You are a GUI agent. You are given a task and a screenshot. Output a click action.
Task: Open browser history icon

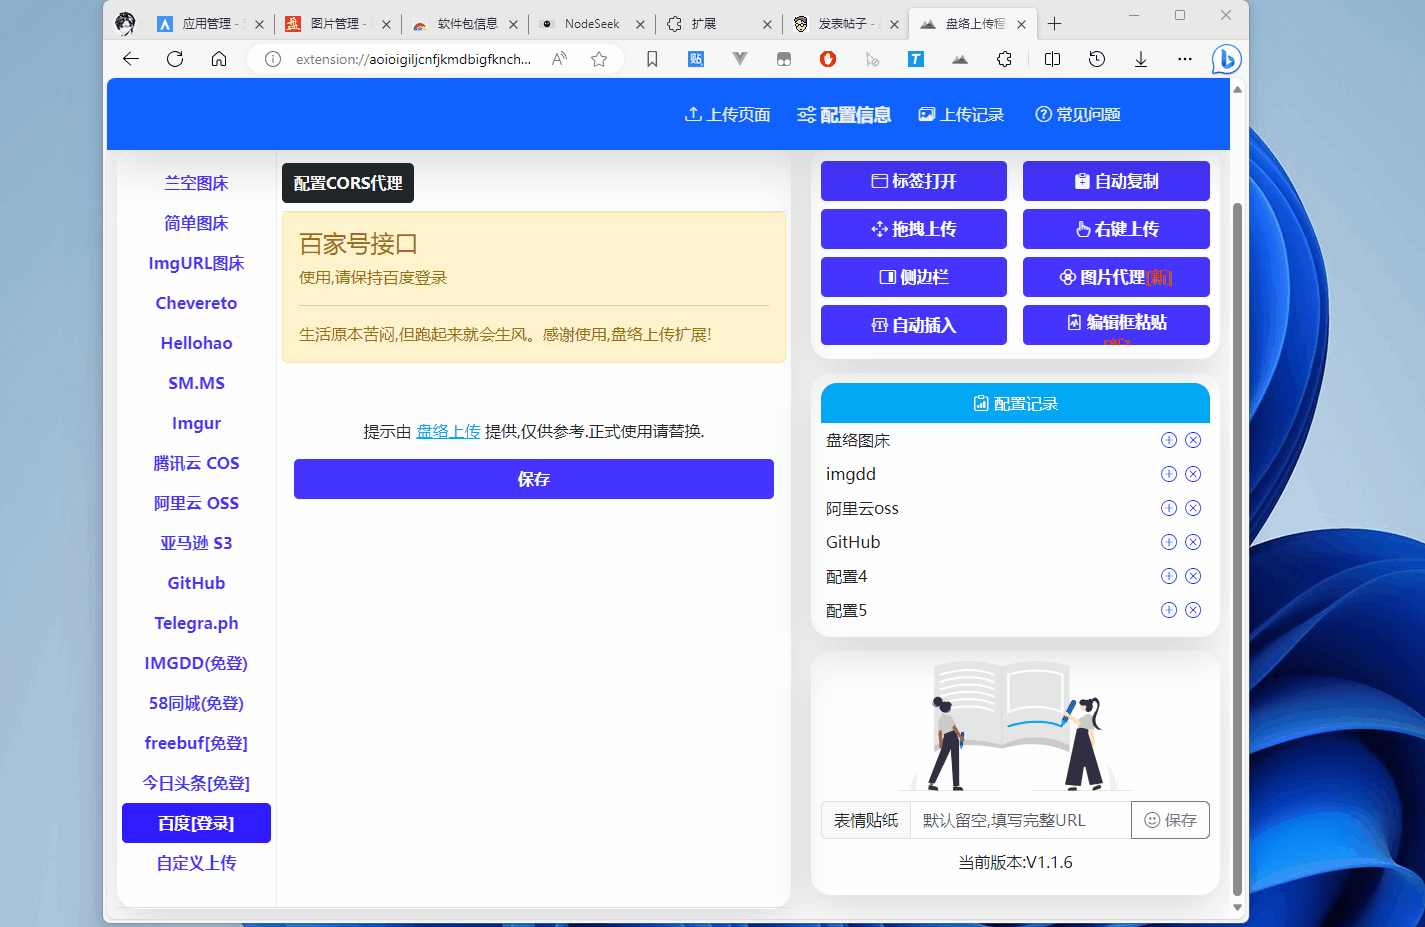click(x=1097, y=59)
